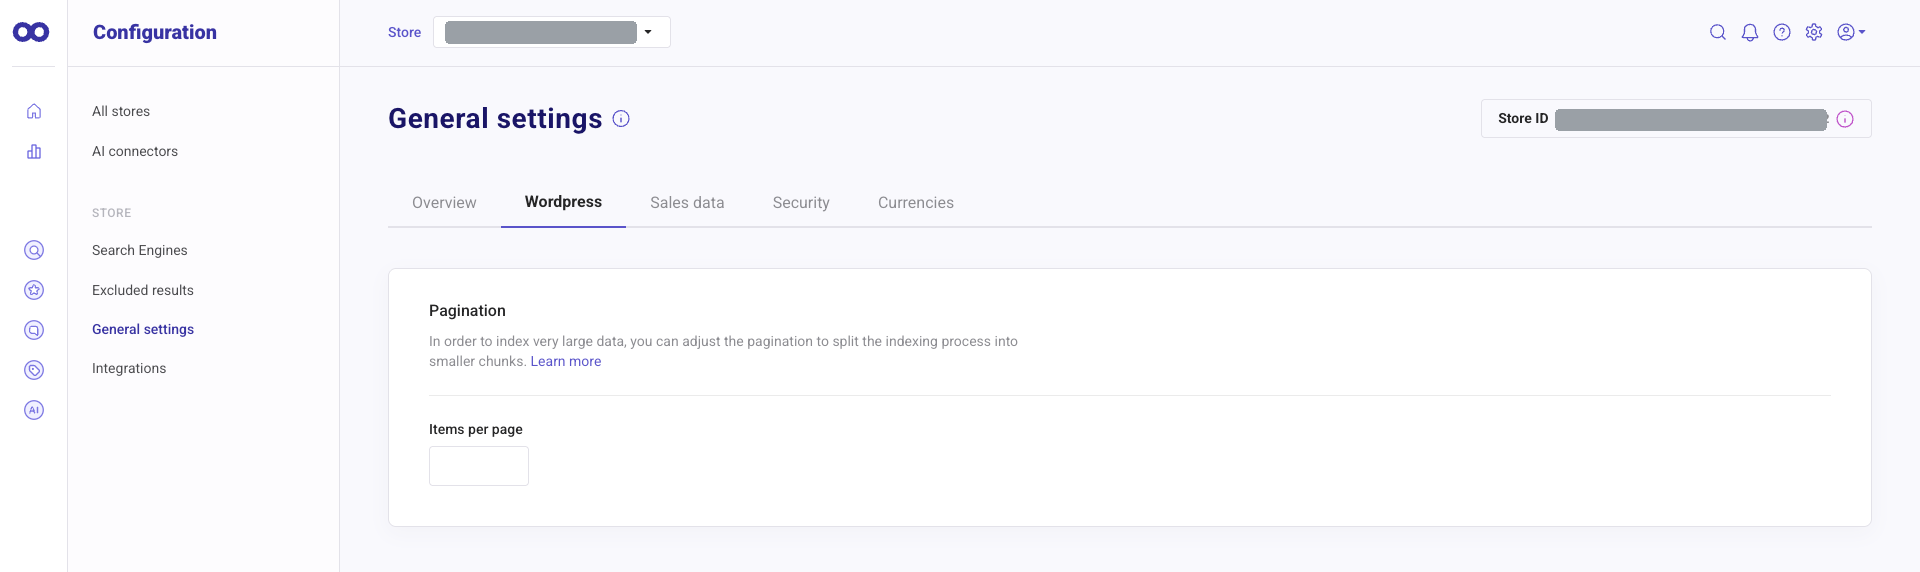Click the Items per page field
Viewport: 1920px width, 572px height.
[x=479, y=466]
